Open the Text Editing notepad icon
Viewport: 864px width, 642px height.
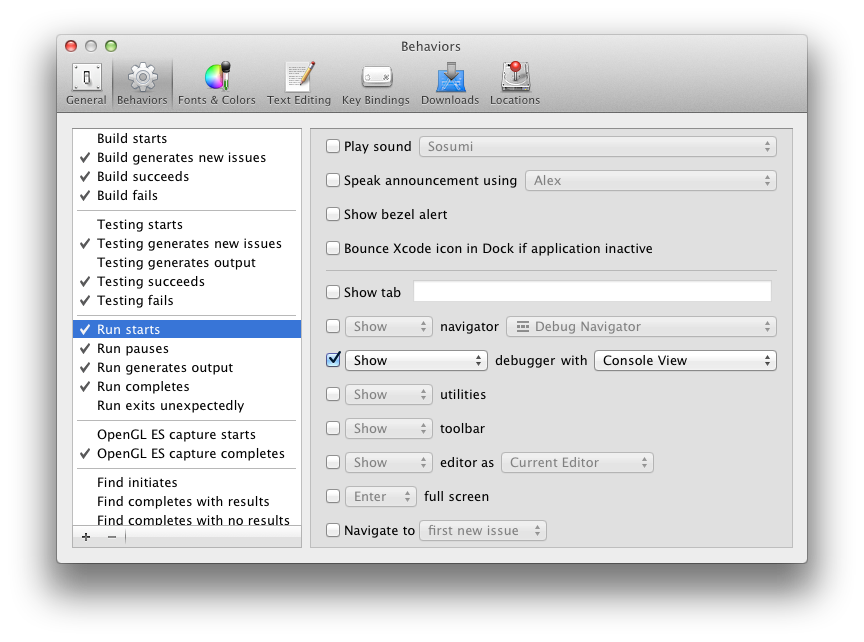299,77
